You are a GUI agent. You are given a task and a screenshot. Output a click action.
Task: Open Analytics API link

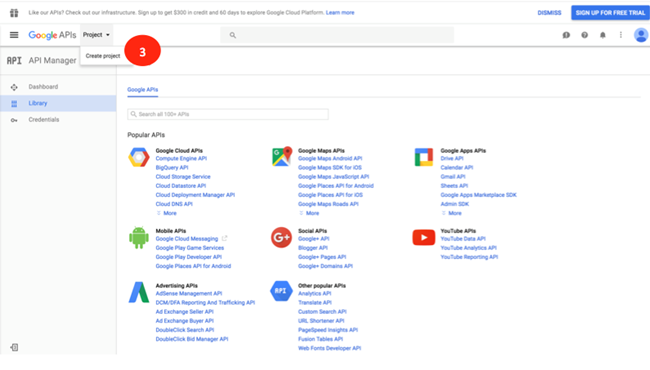tap(315, 293)
